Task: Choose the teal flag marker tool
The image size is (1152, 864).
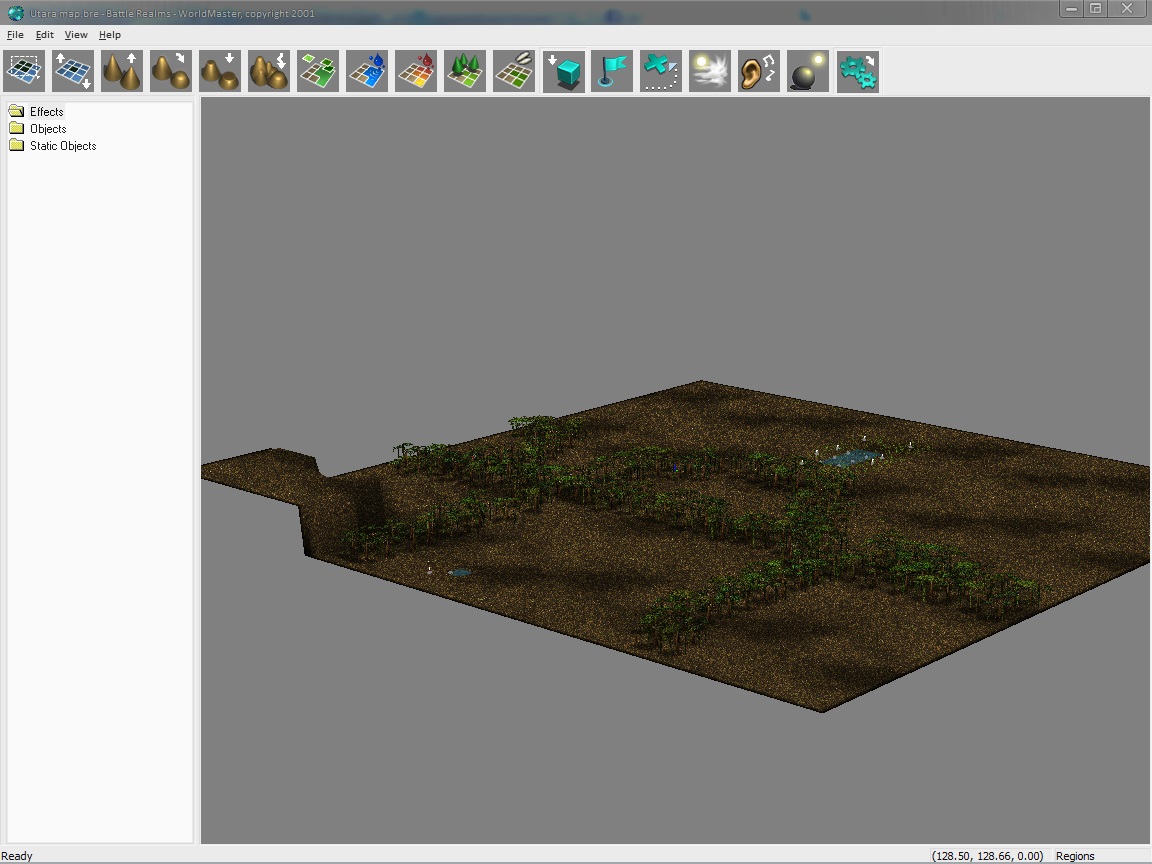Action: point(612,71)
